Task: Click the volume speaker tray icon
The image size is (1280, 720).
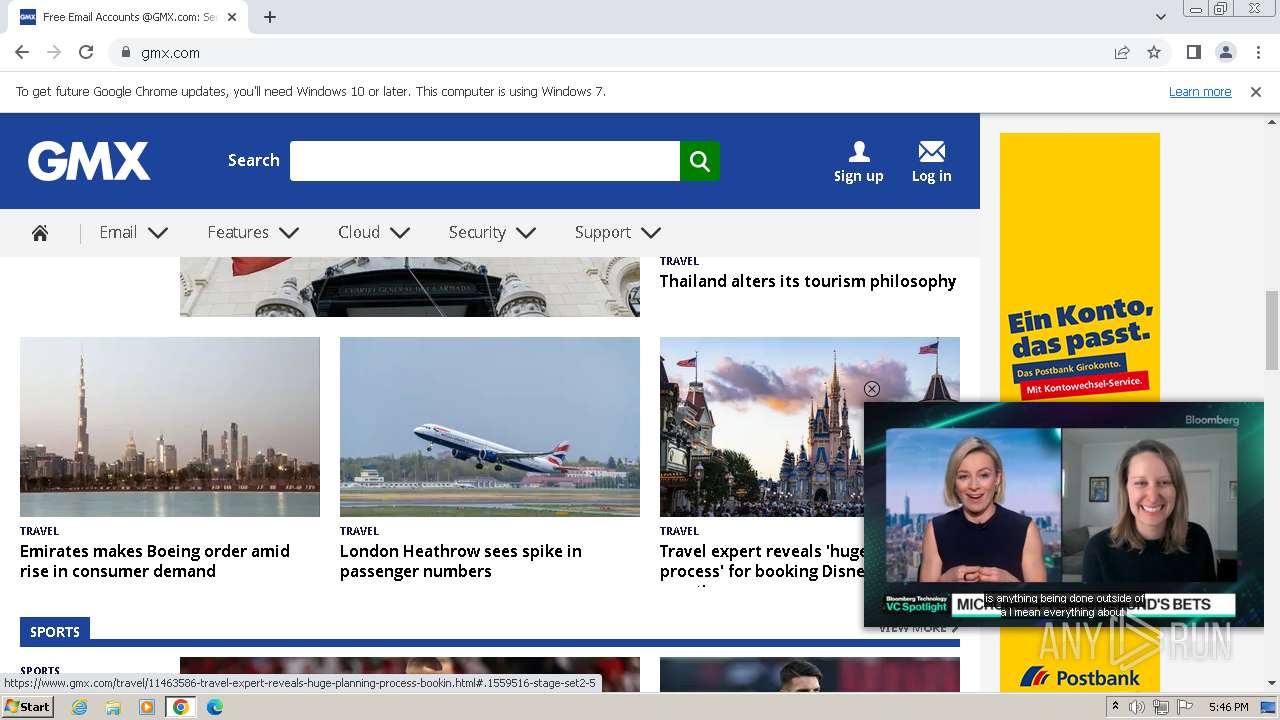Action: click(x=1137, y=707)
